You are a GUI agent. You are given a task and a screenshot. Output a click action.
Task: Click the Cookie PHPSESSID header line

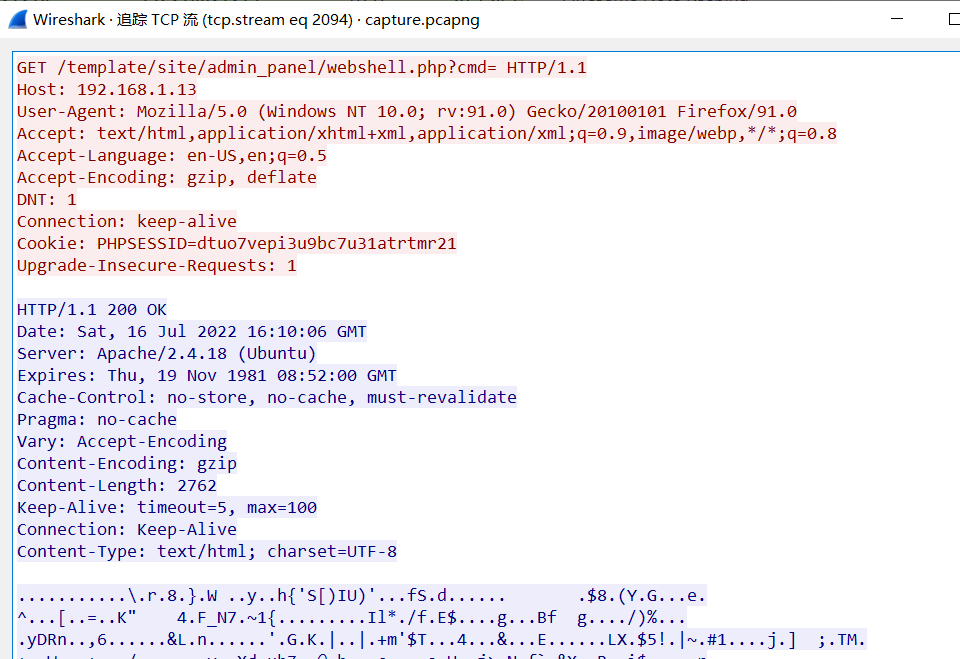click(x=236, y=244)
